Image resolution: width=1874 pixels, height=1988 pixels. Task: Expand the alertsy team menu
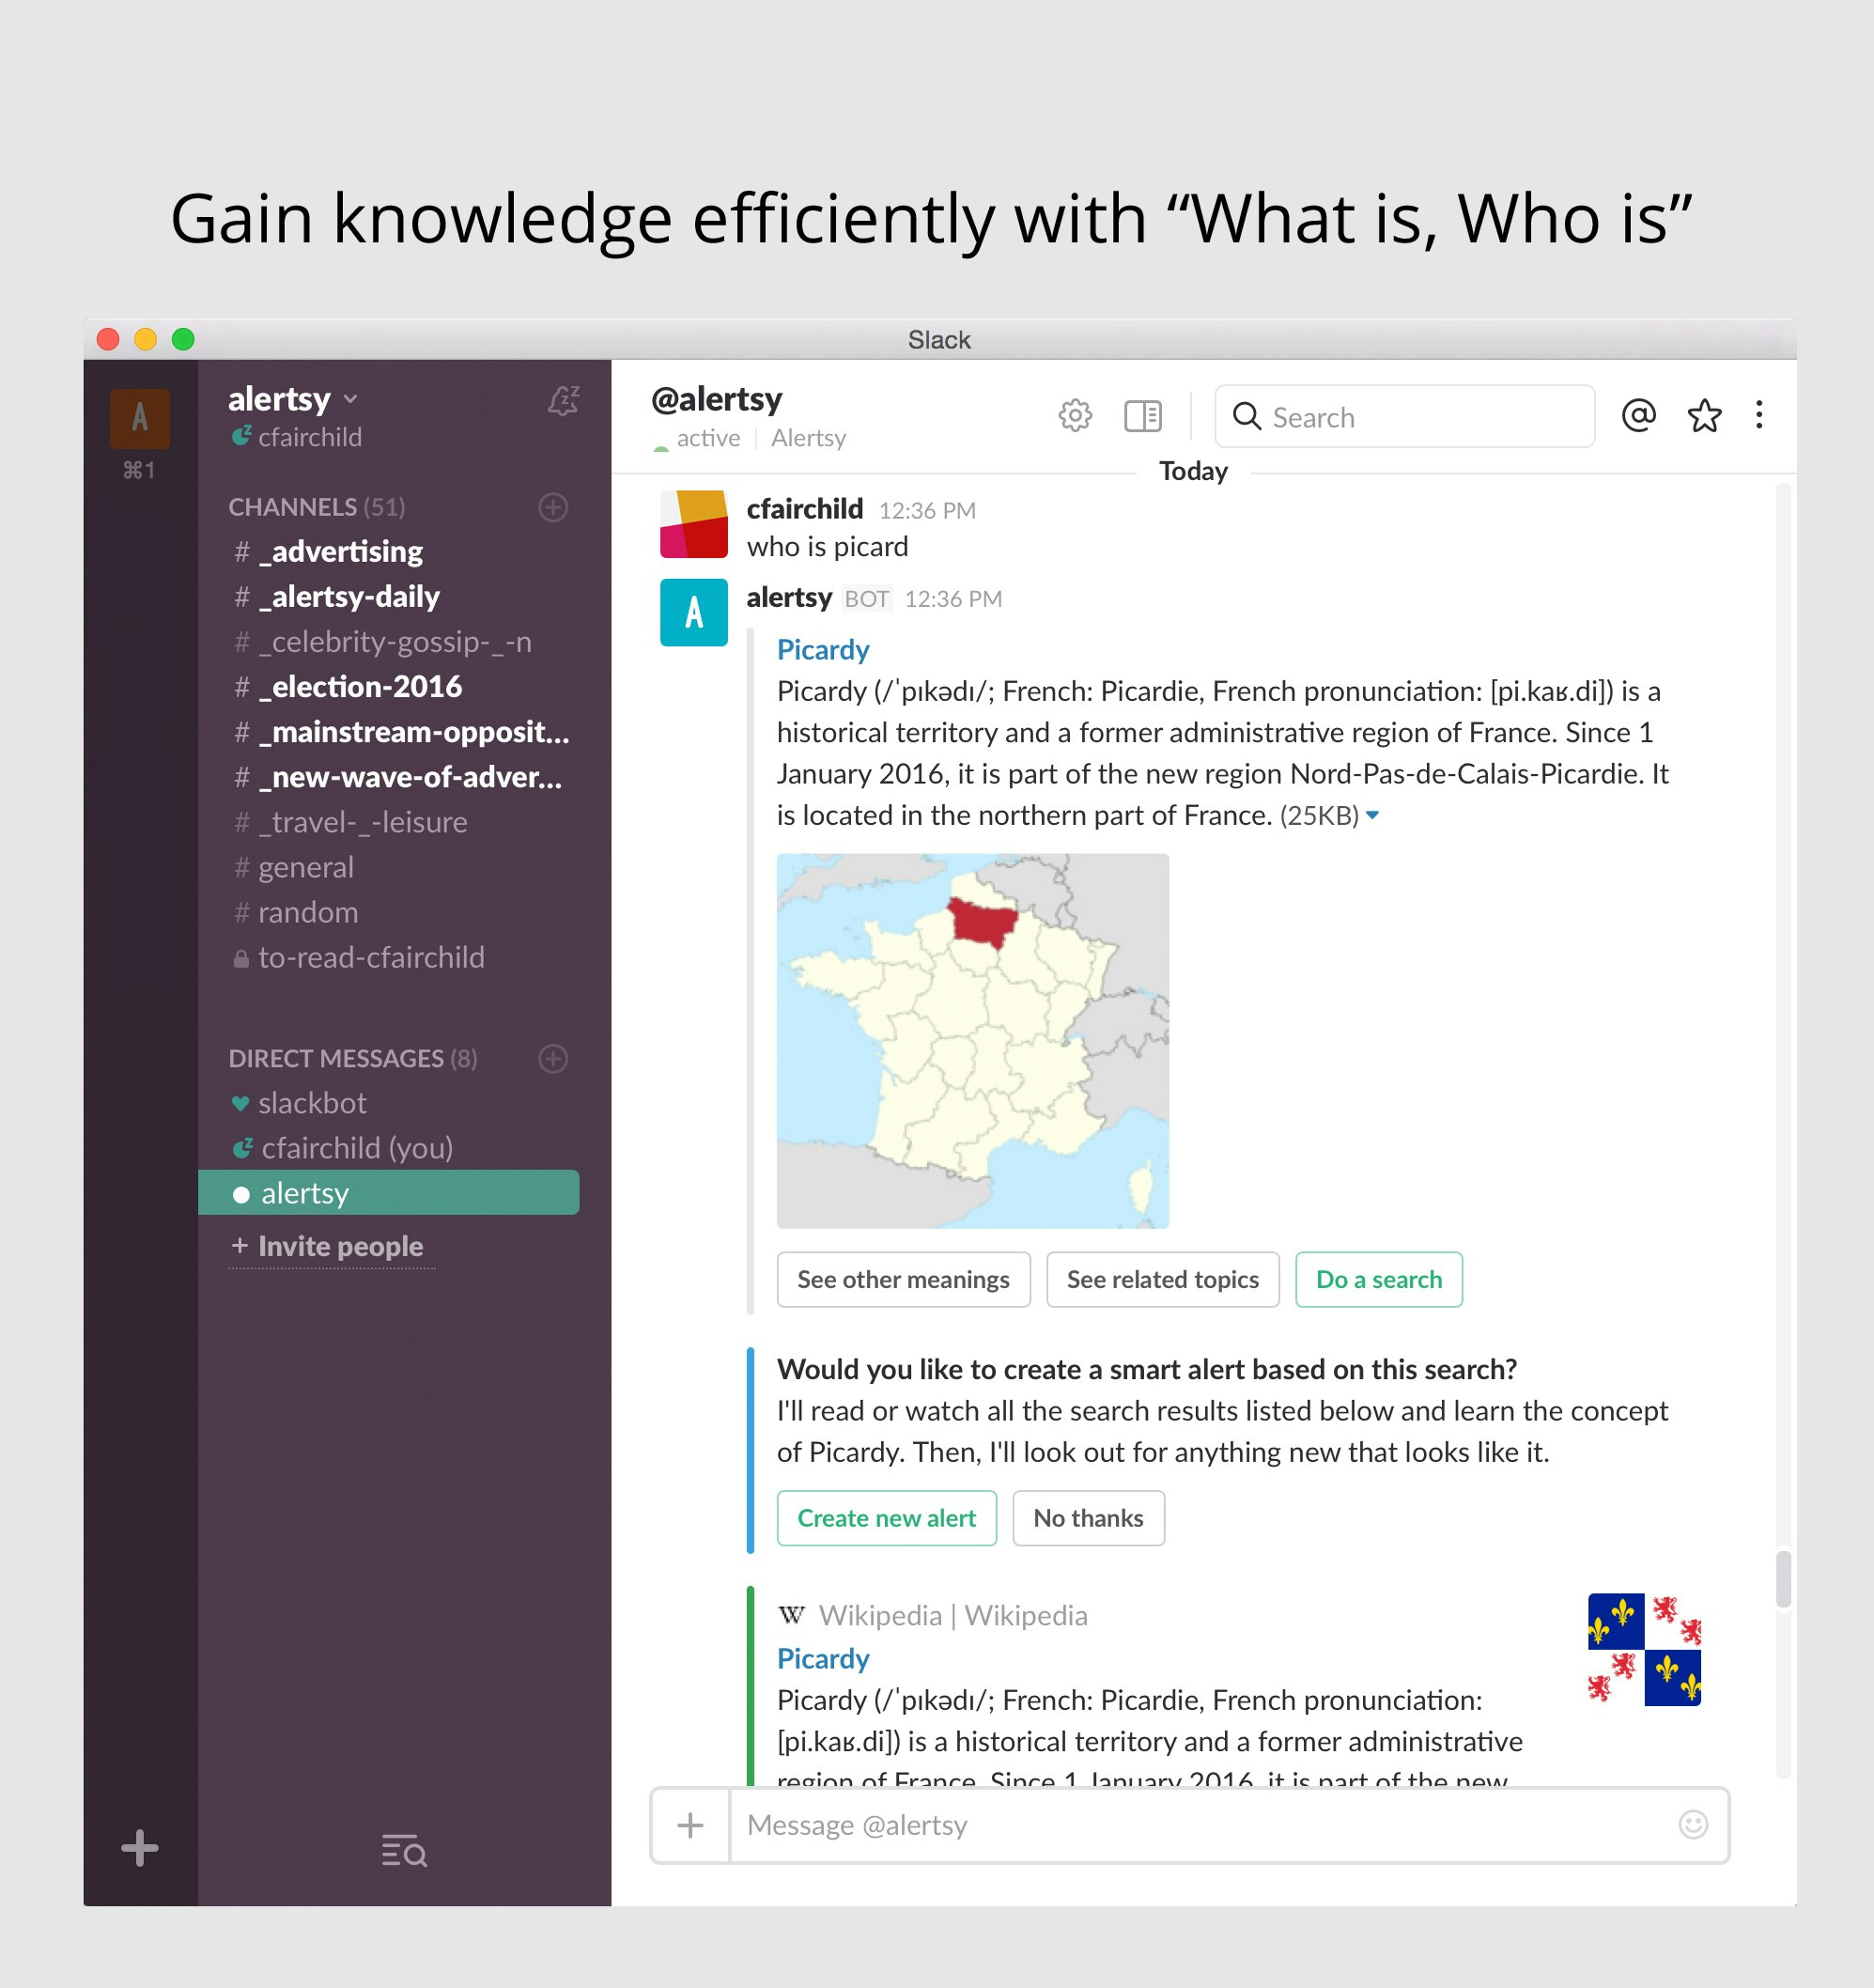(293, 399)
